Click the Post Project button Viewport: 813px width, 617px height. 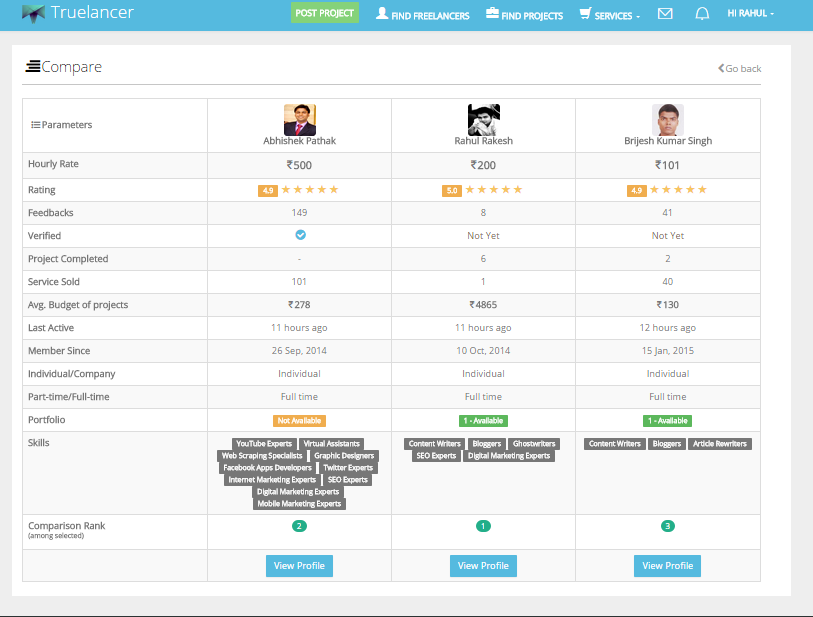[x=324, y=14]
